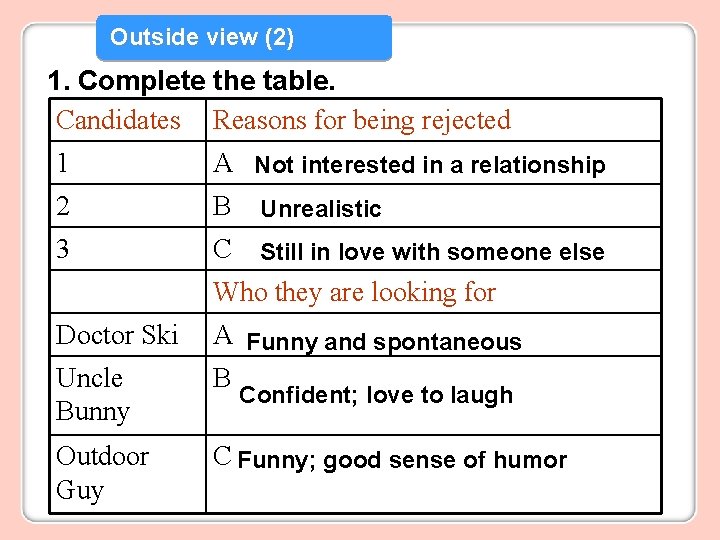Viewport: 720px width, 540px height.
Task: Select candidate 2 cell
Action: [128, 206]
